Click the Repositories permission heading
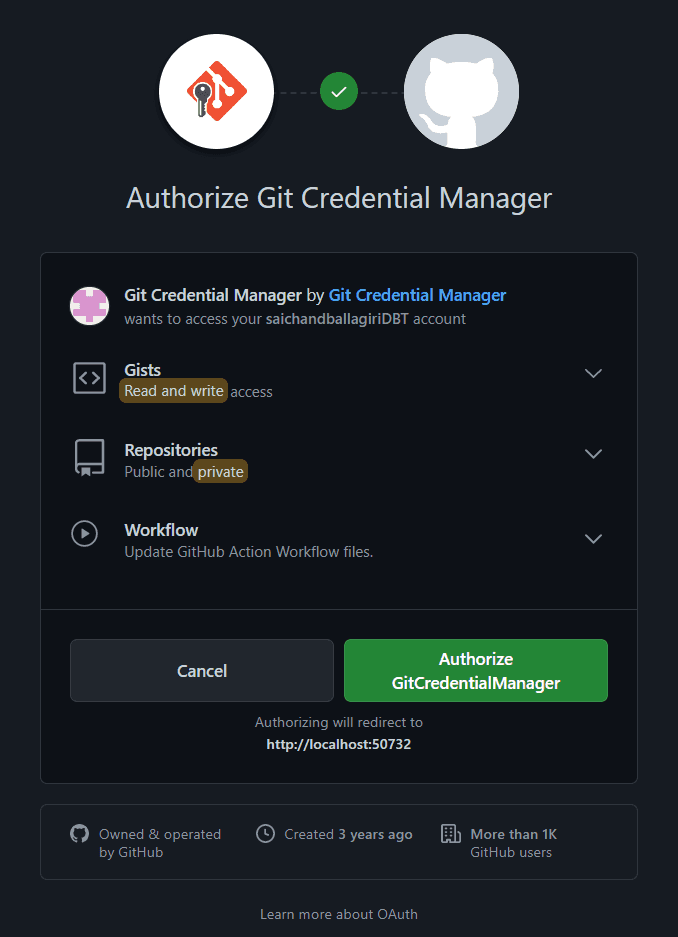Screen dimensions: 678x937 pyautogui.click(x=171, y=450)
